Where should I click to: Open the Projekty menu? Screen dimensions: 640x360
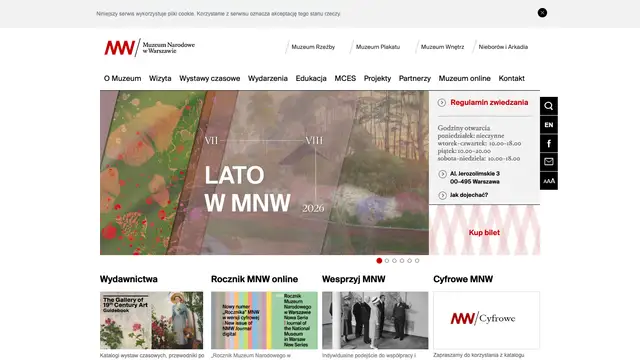click(x=378, y=78)
